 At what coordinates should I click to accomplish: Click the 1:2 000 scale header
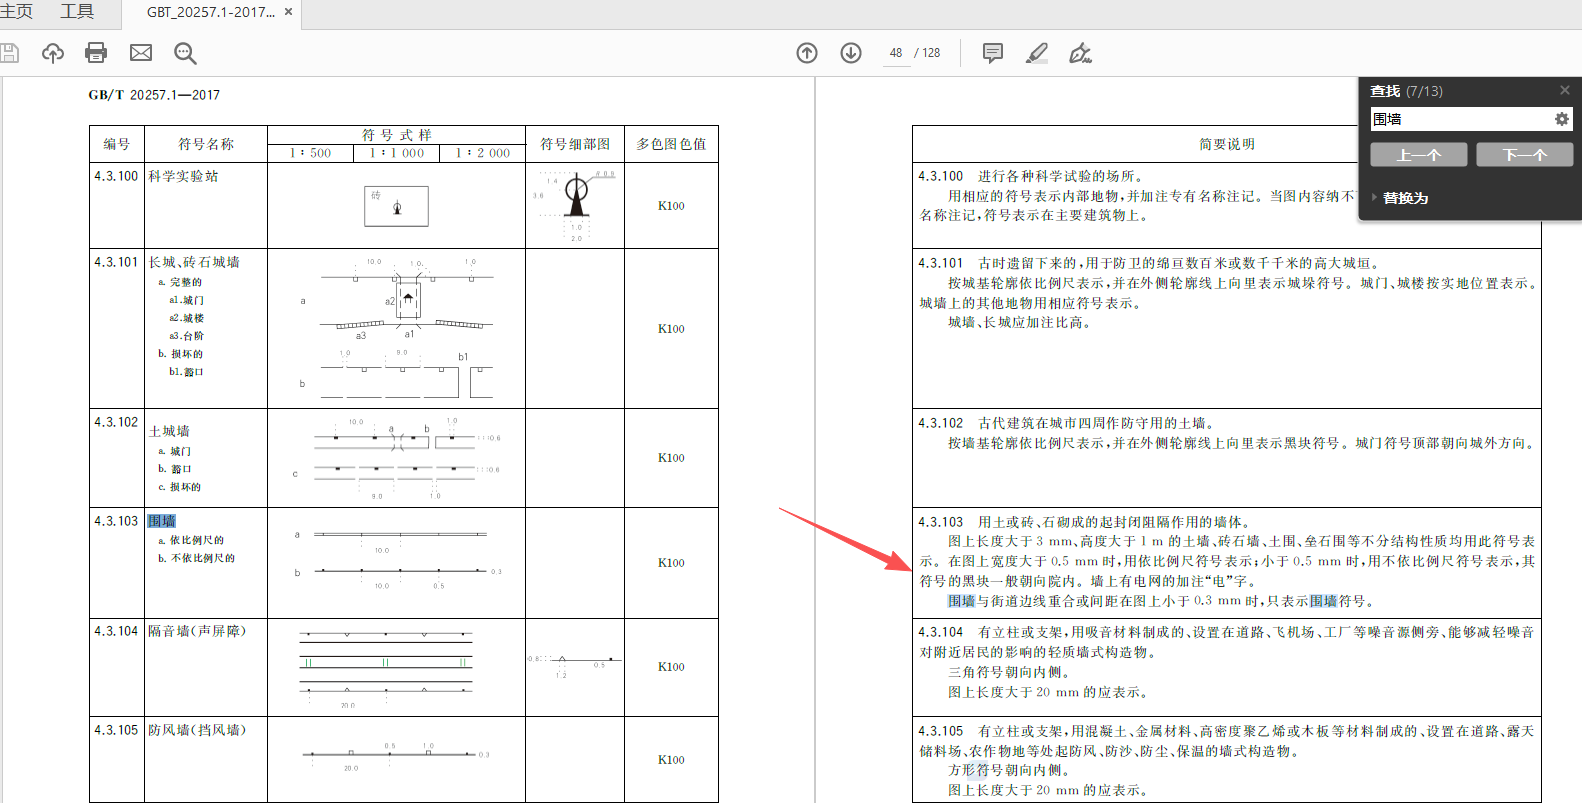482,153
